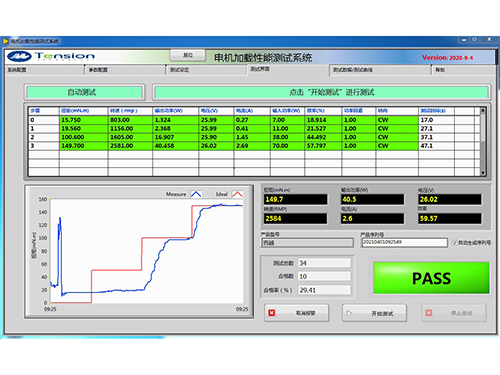Click current cell 0.27
This screenshot has width=500, height=375.
coord(252,120)
